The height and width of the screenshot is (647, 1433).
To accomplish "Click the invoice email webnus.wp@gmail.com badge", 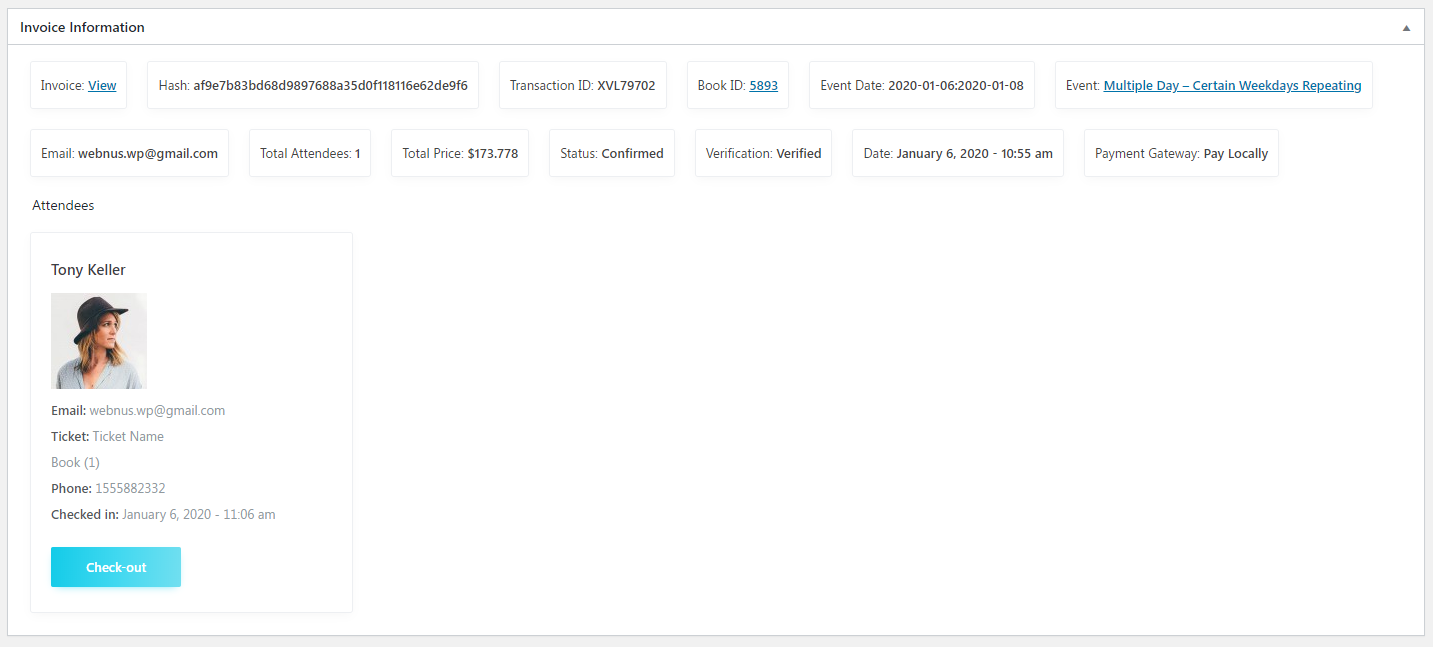I will (129, 154).
